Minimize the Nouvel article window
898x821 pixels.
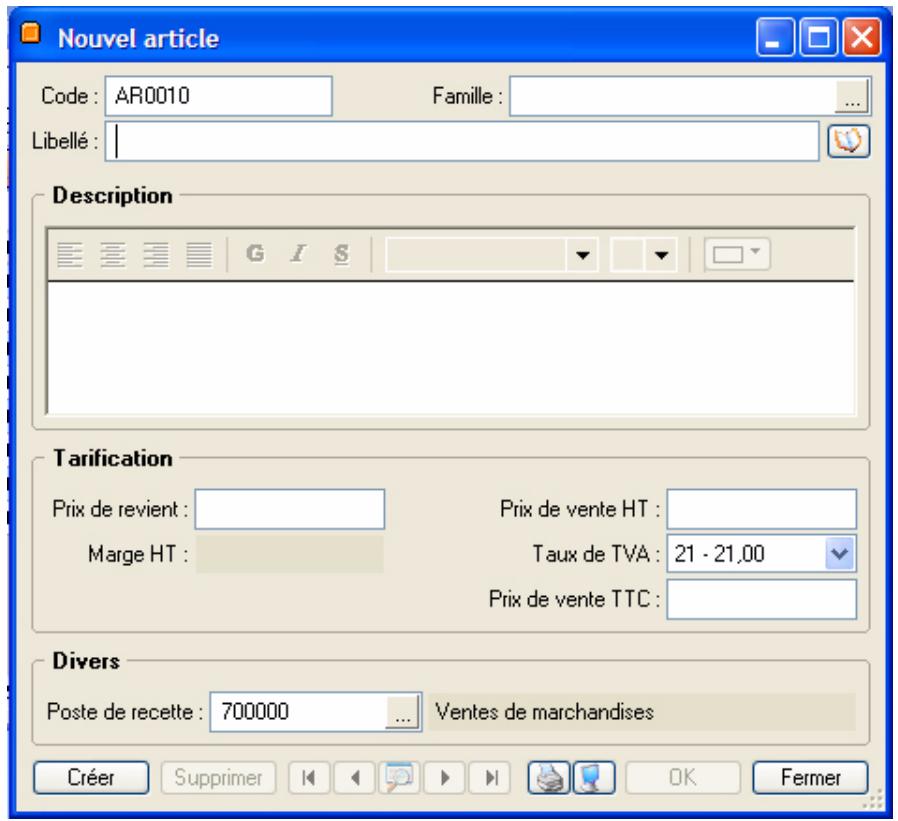tap(775, 37)
